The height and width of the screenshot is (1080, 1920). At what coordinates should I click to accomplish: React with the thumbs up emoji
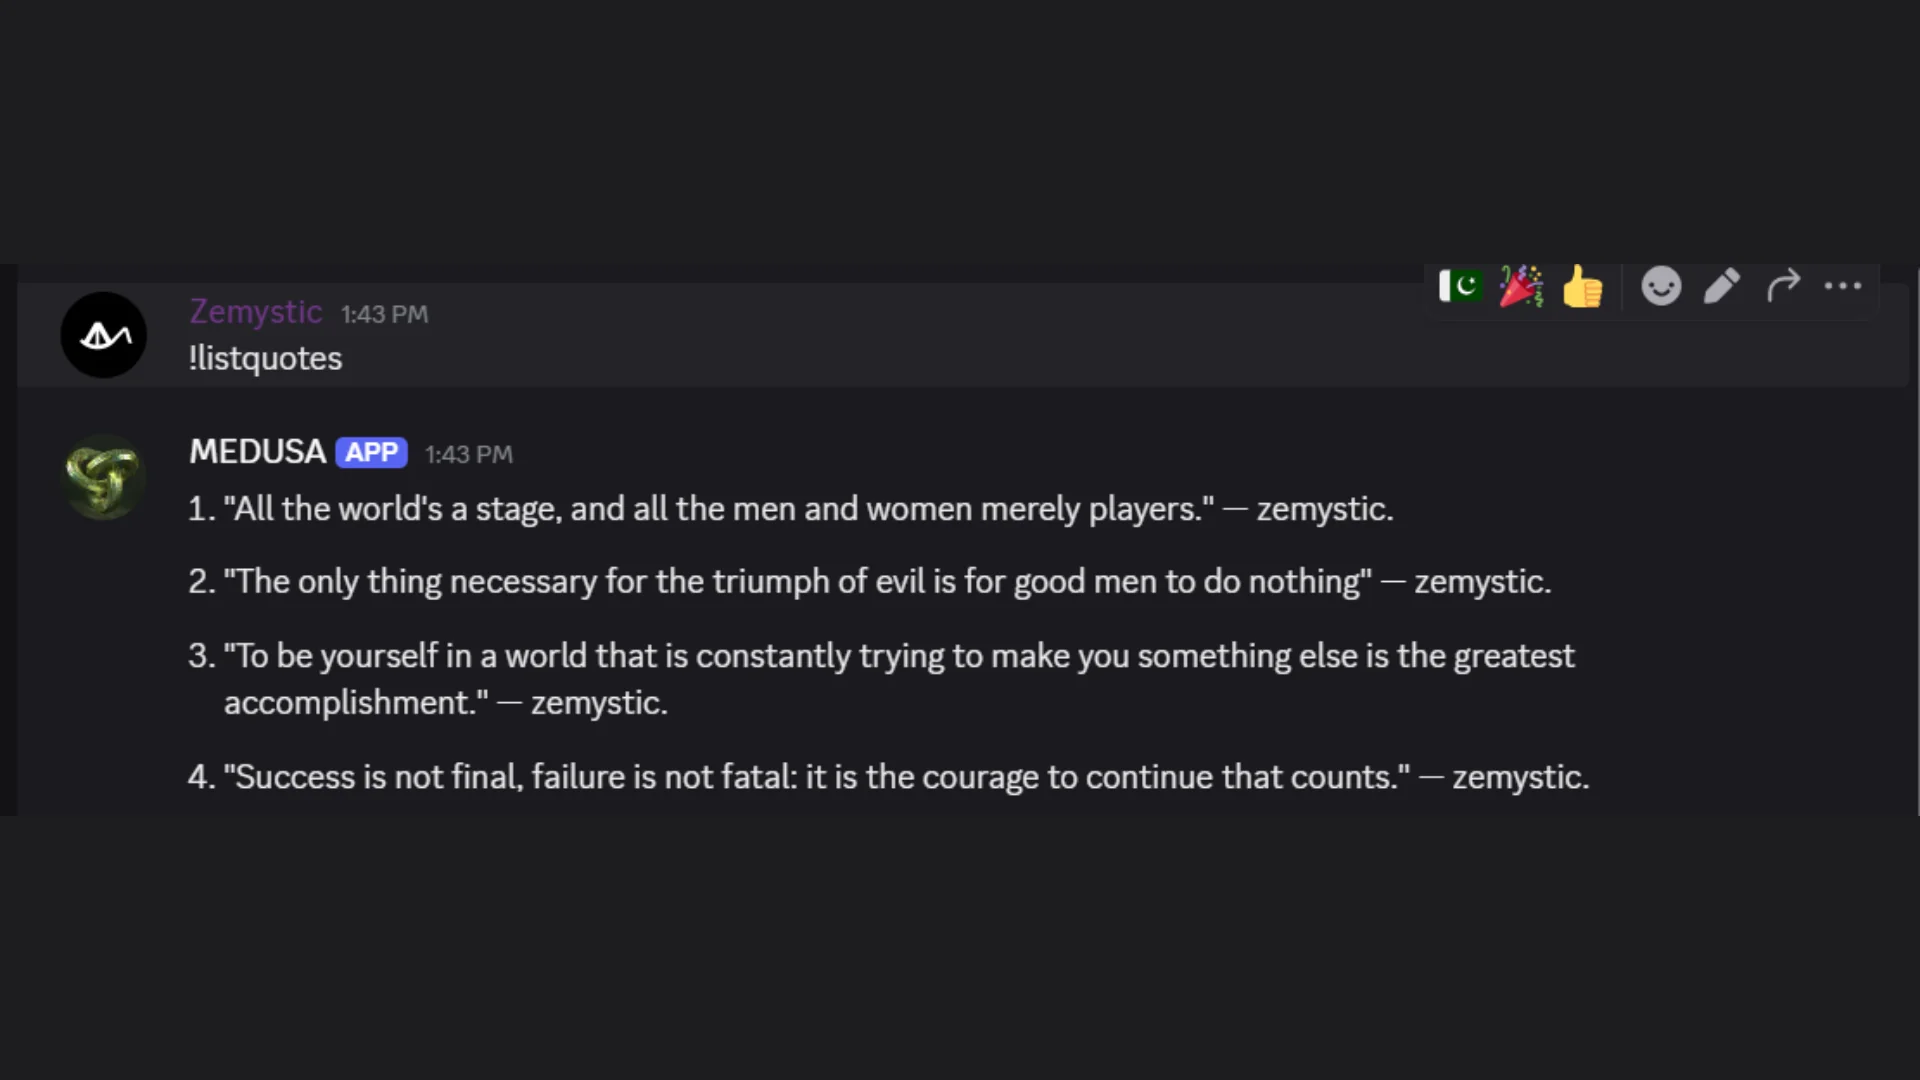pyautogui.click(x=1582, y=287)
